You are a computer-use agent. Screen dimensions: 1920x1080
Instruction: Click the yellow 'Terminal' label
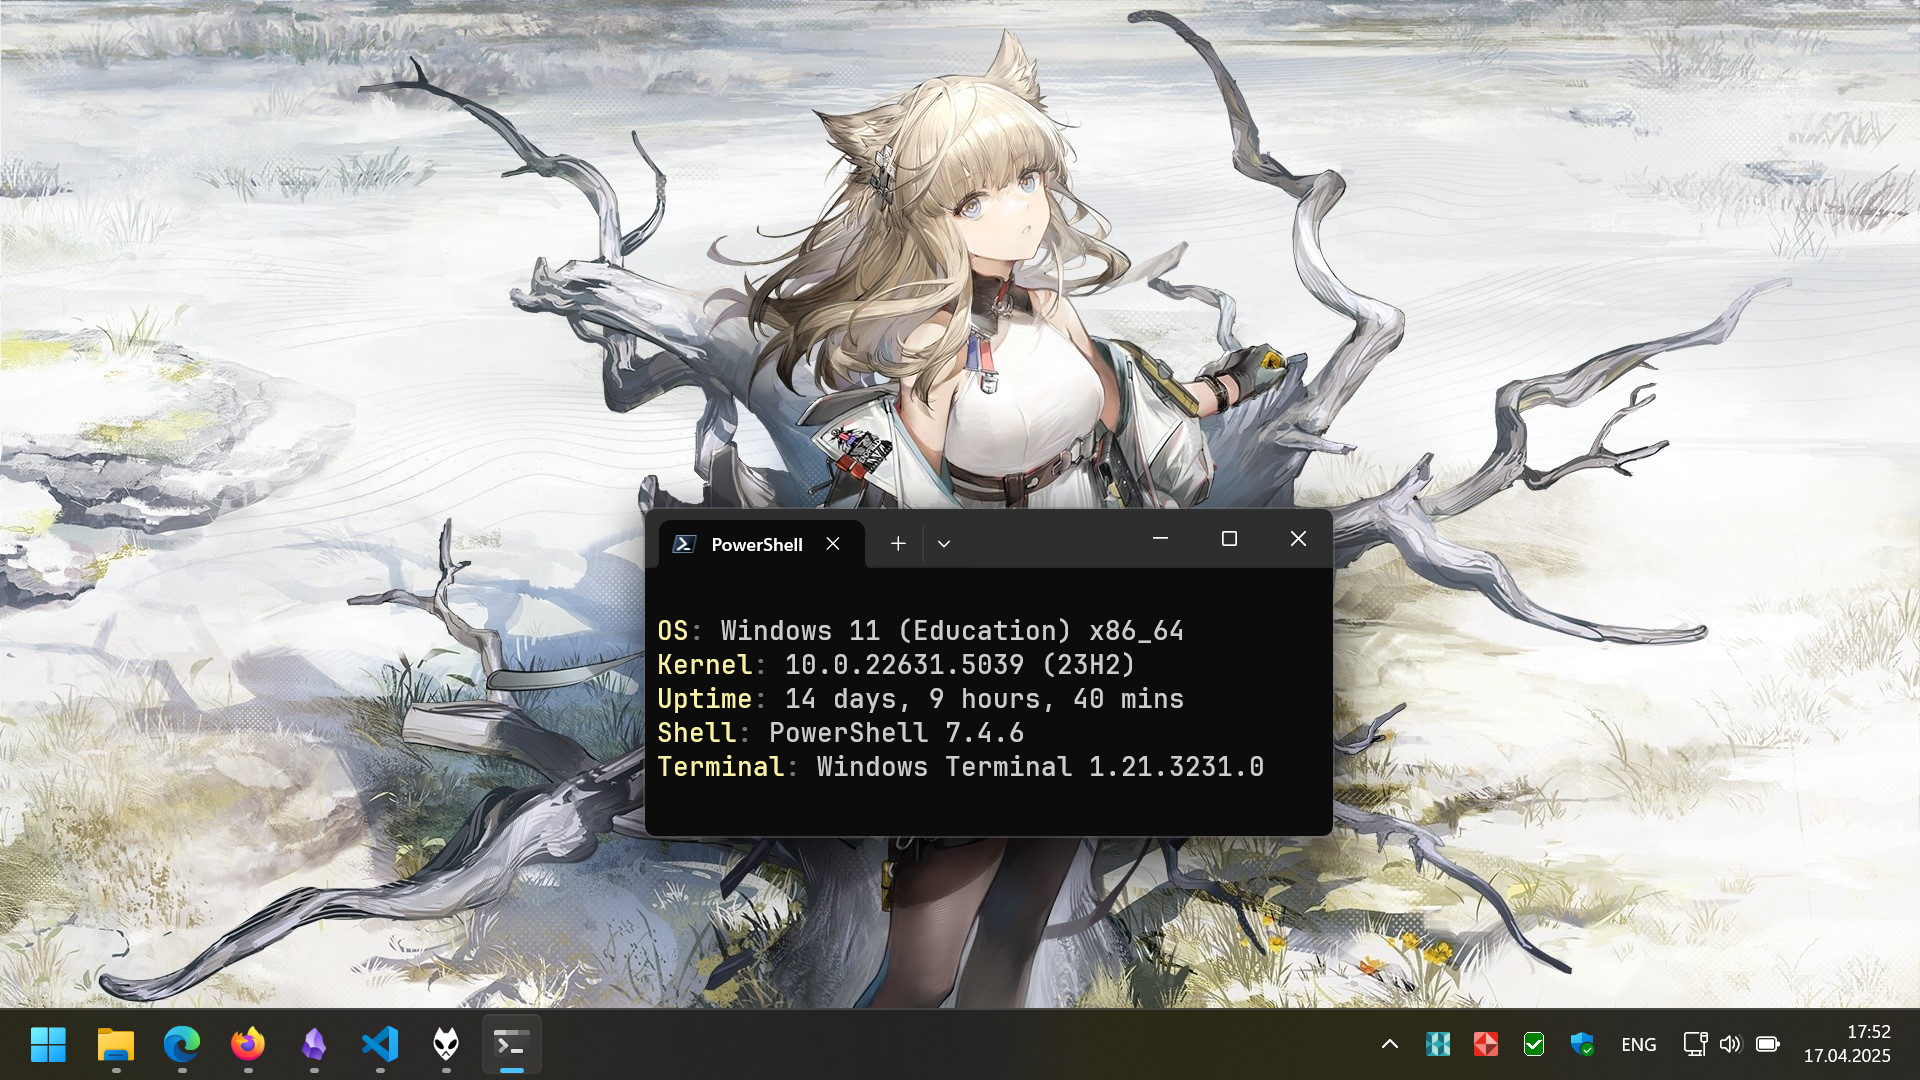[721, 767]
